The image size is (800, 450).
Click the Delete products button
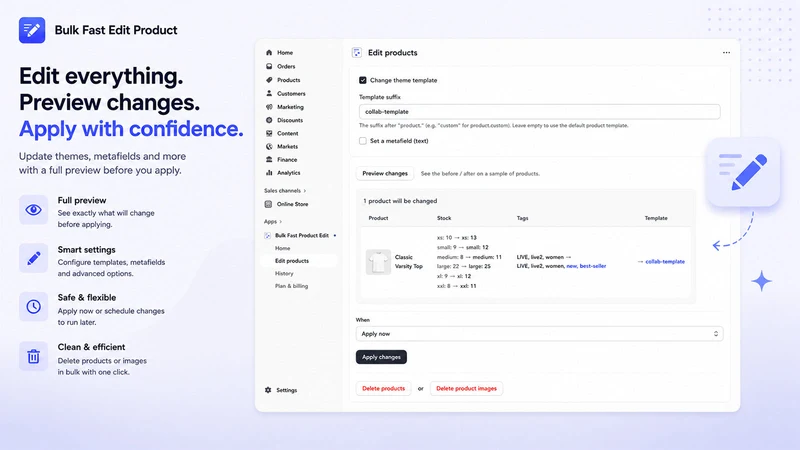point(383,389)
